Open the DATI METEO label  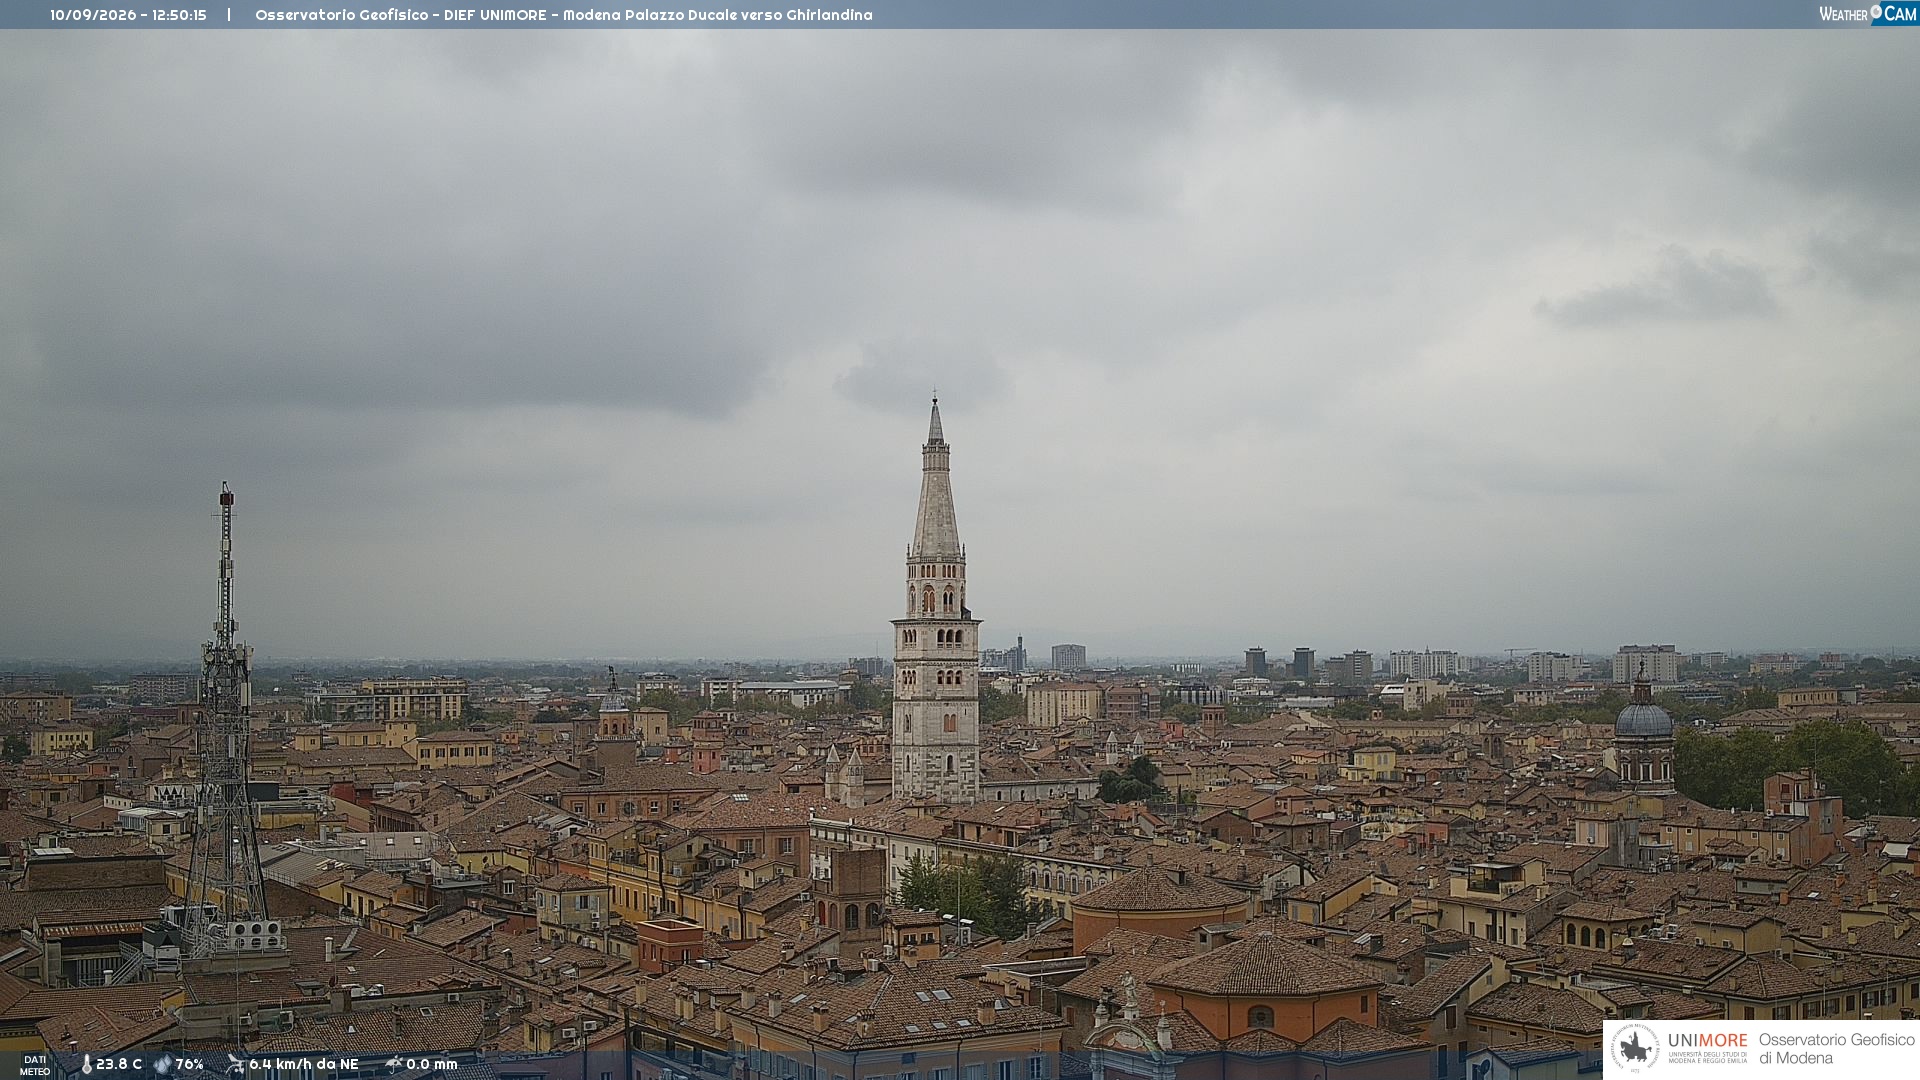click(35, 1065)
